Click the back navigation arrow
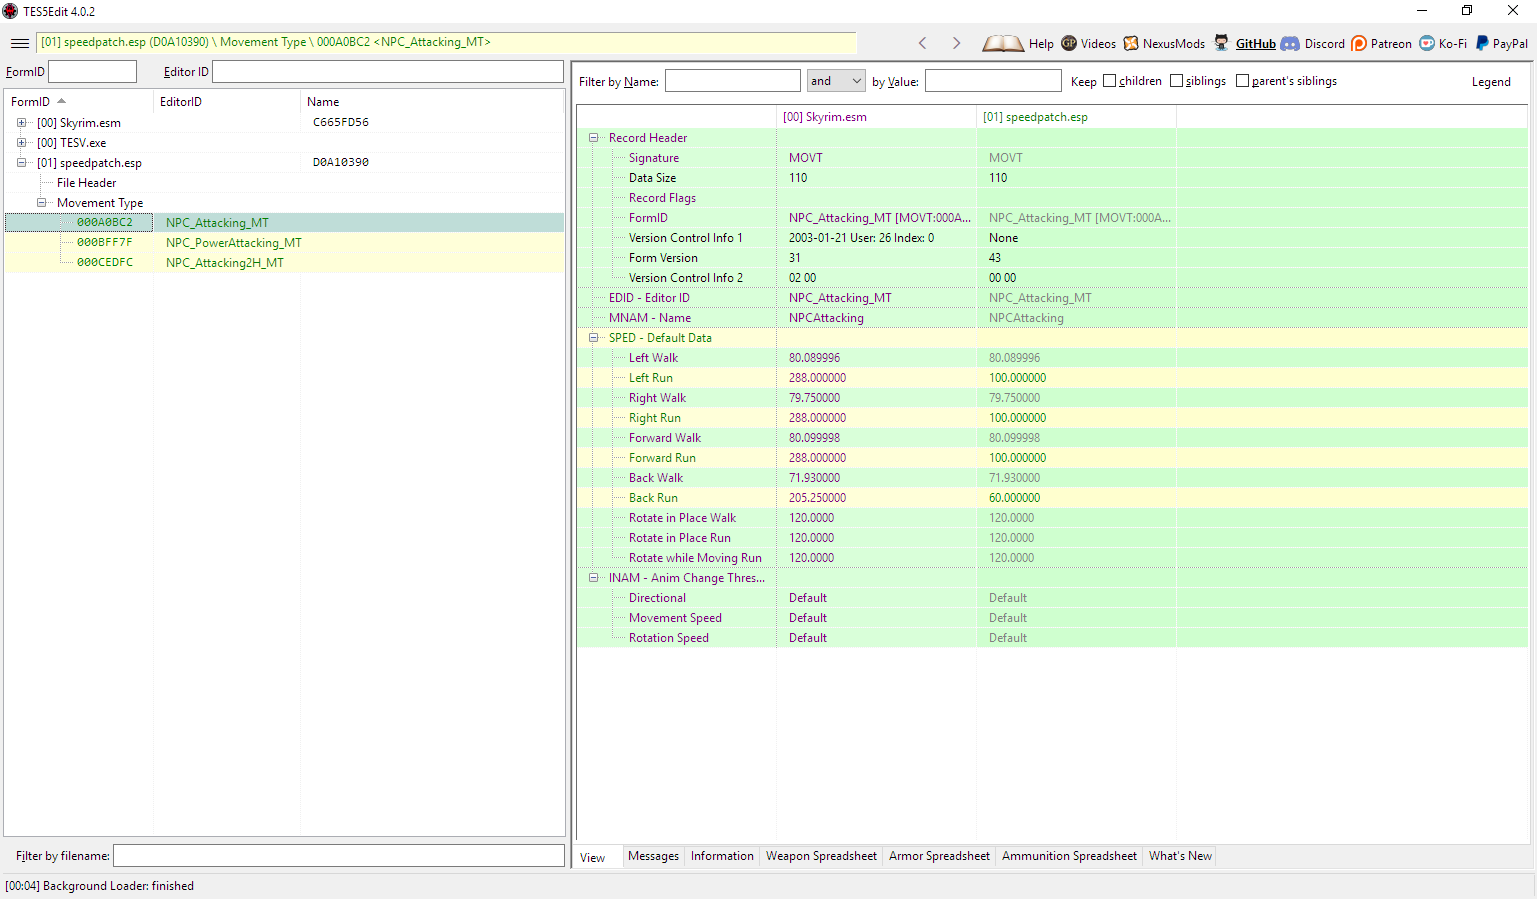The height and width of the screenshot is (899, 1537). 922,43
